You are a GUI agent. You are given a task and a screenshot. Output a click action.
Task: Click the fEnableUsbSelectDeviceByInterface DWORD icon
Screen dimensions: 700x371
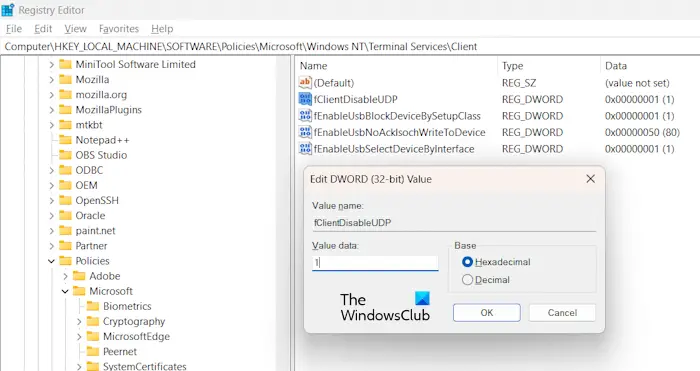pos(305,149)
